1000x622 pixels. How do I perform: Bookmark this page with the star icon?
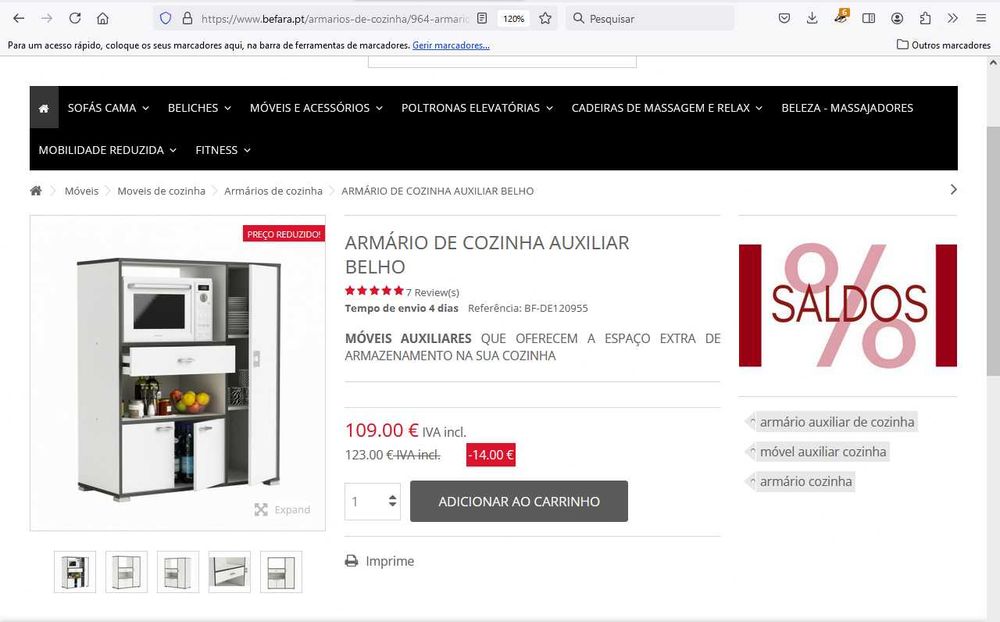pyautogui.click(x=545, y=19)
